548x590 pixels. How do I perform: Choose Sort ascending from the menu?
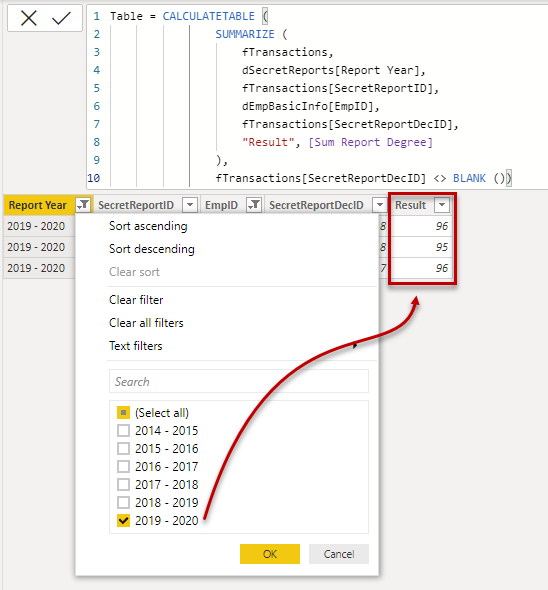point(148,226)
